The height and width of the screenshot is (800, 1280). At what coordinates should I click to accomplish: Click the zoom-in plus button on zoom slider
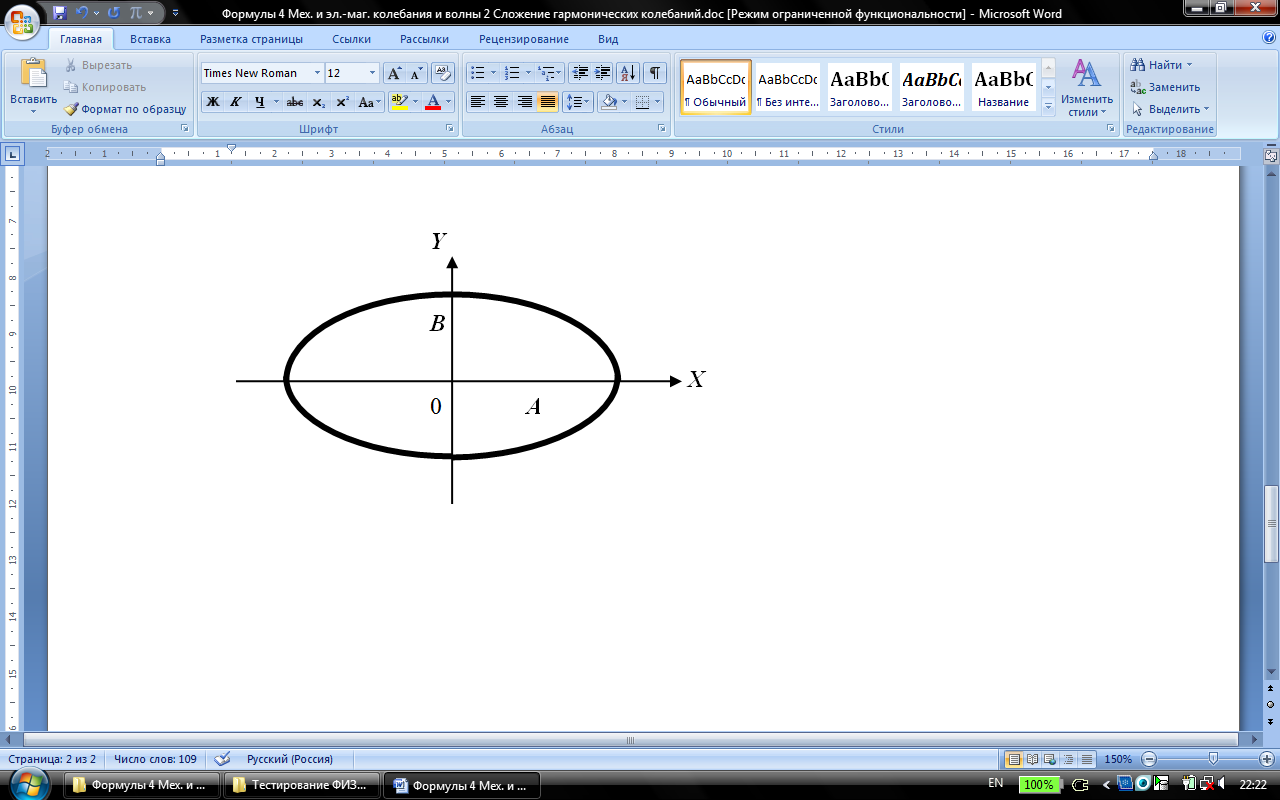[x=1266, y=759]
